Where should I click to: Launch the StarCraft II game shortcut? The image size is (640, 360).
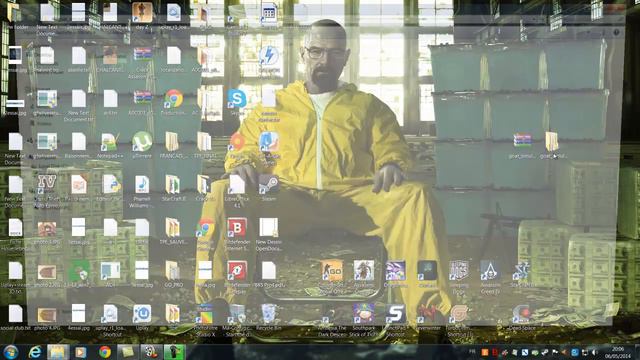coord(522,271)
